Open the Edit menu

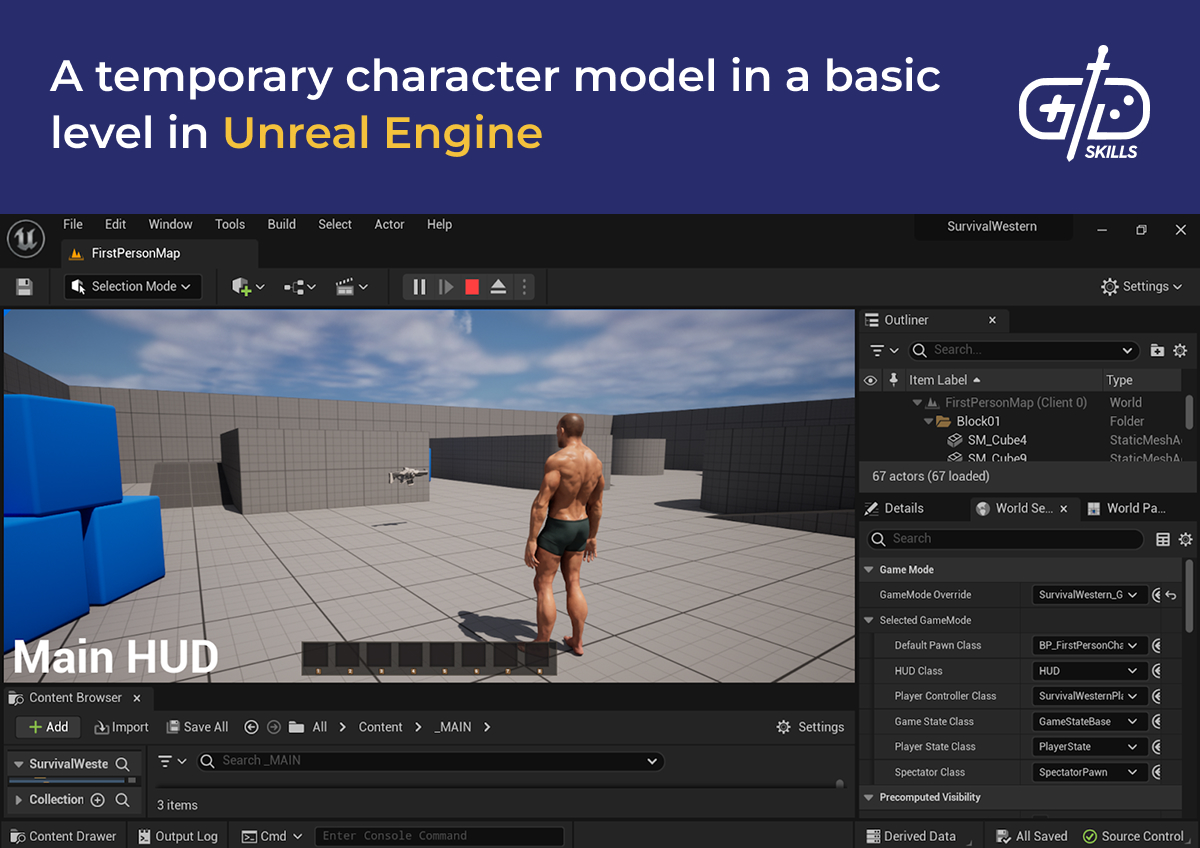click(x=115, y=224)
